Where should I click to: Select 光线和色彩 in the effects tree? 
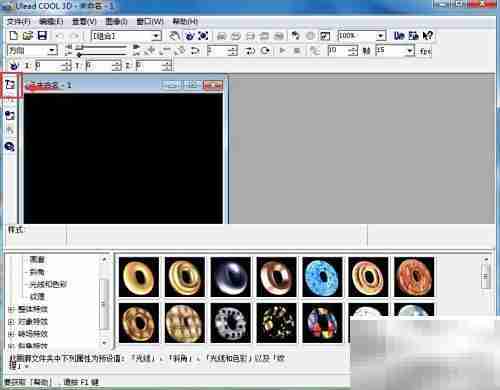pyautogui.click(x=48, y=284)
